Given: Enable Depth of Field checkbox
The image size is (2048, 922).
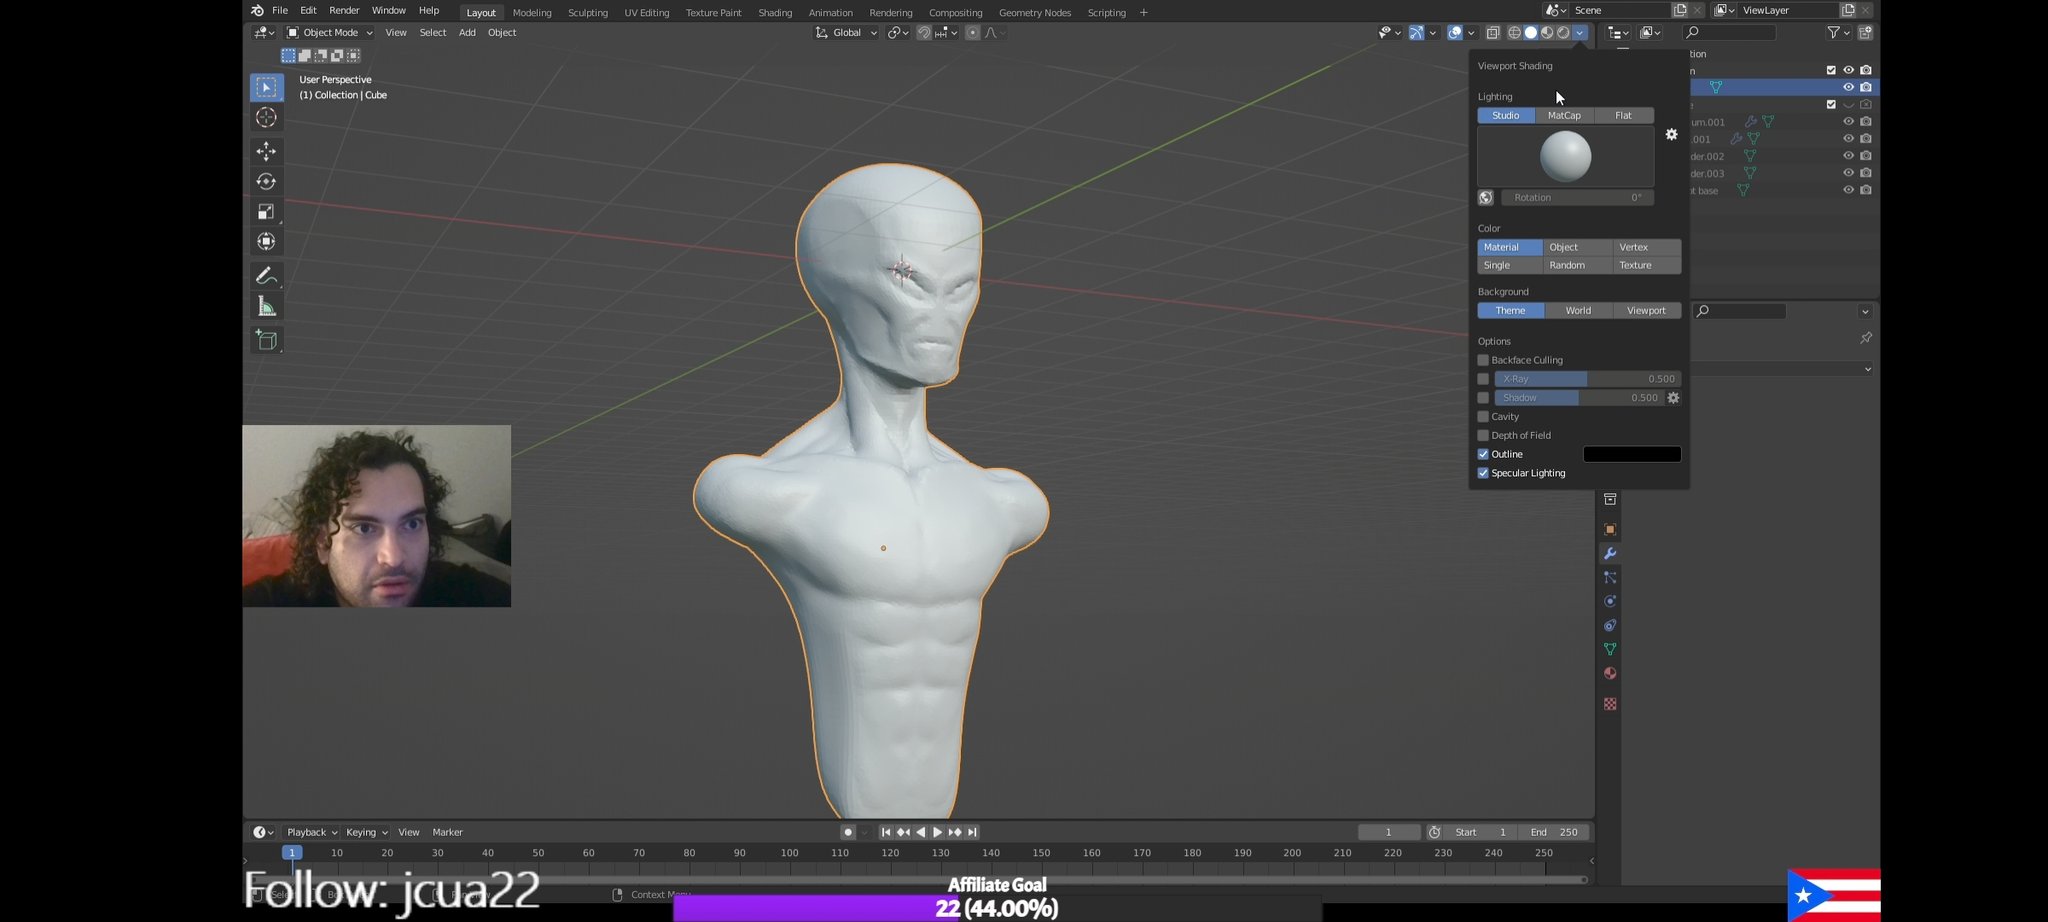Looking at the screenshot, I should coord(1483,436).
